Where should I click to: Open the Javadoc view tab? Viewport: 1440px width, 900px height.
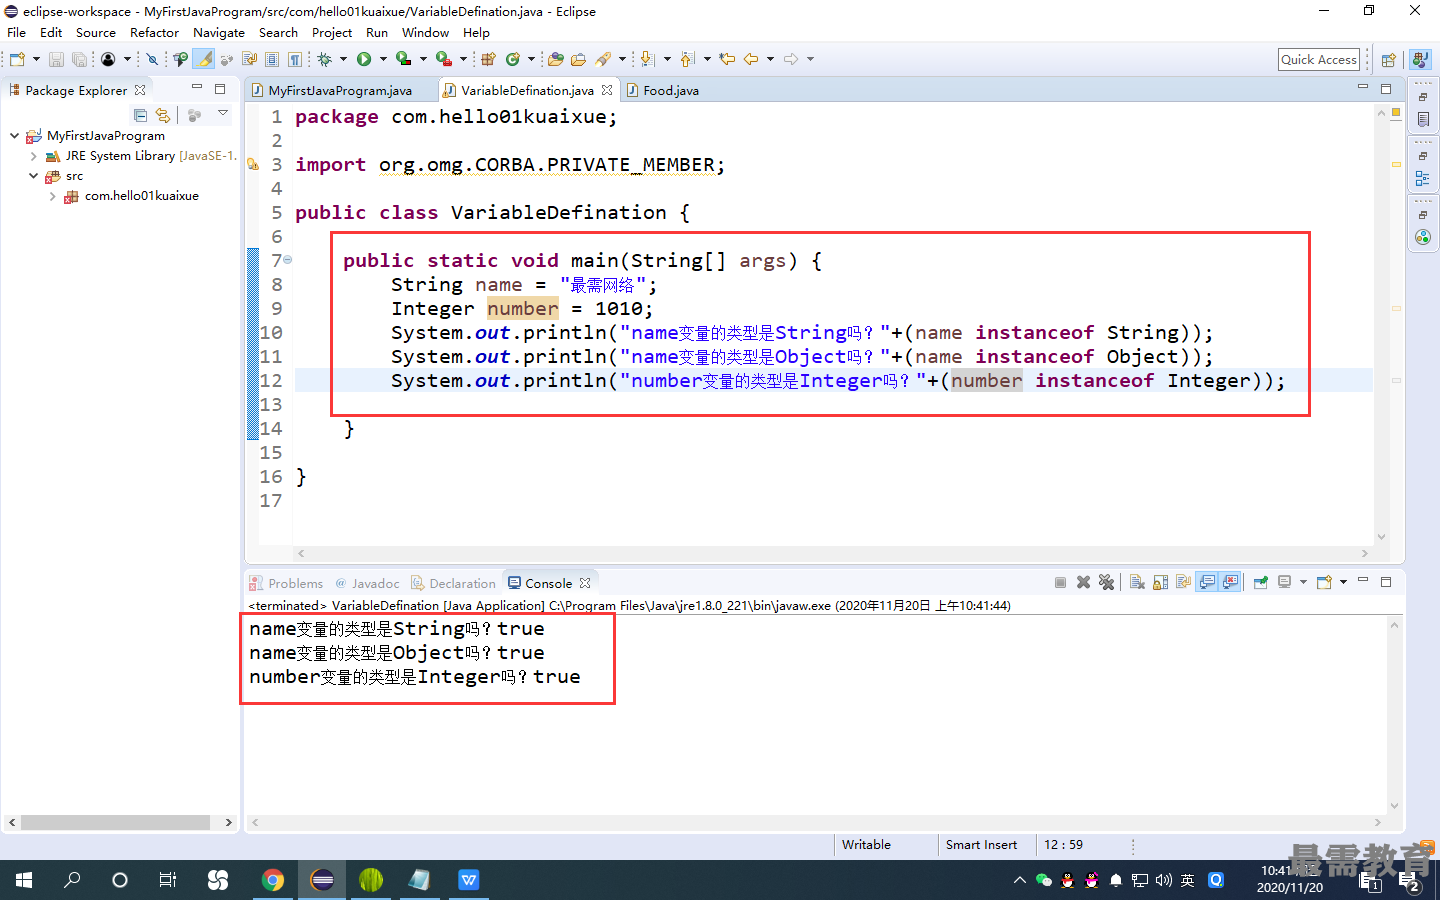[x=367, y=583]
